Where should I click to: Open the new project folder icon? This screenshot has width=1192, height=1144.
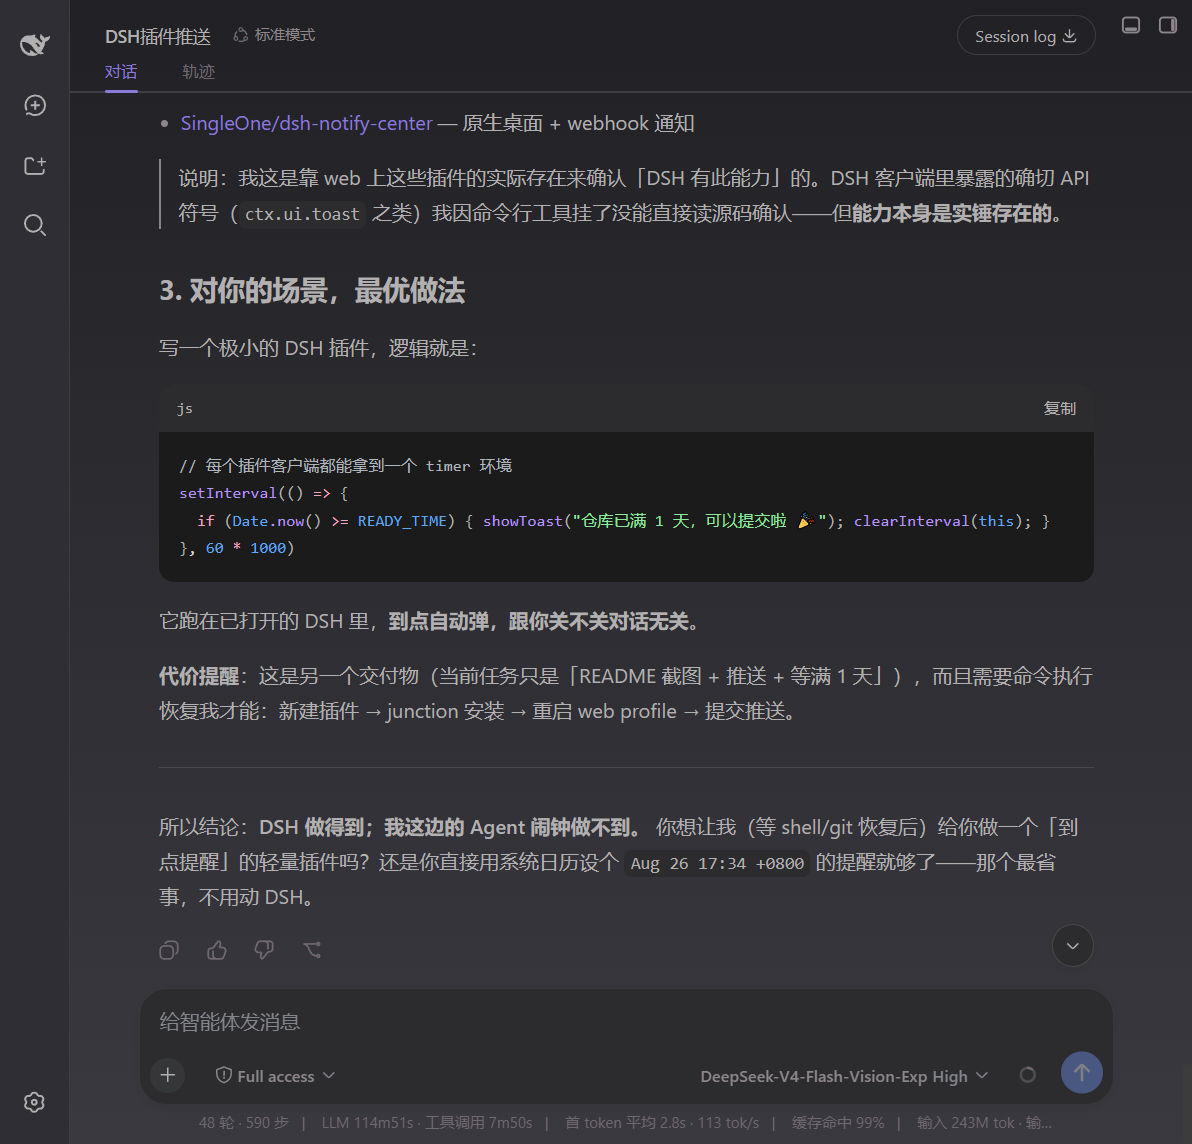point(34,166)
